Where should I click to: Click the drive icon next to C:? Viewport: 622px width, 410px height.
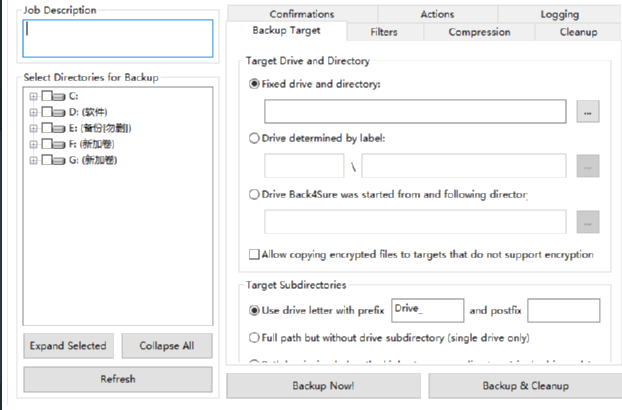pyautogui.click(x=61, y=96)
